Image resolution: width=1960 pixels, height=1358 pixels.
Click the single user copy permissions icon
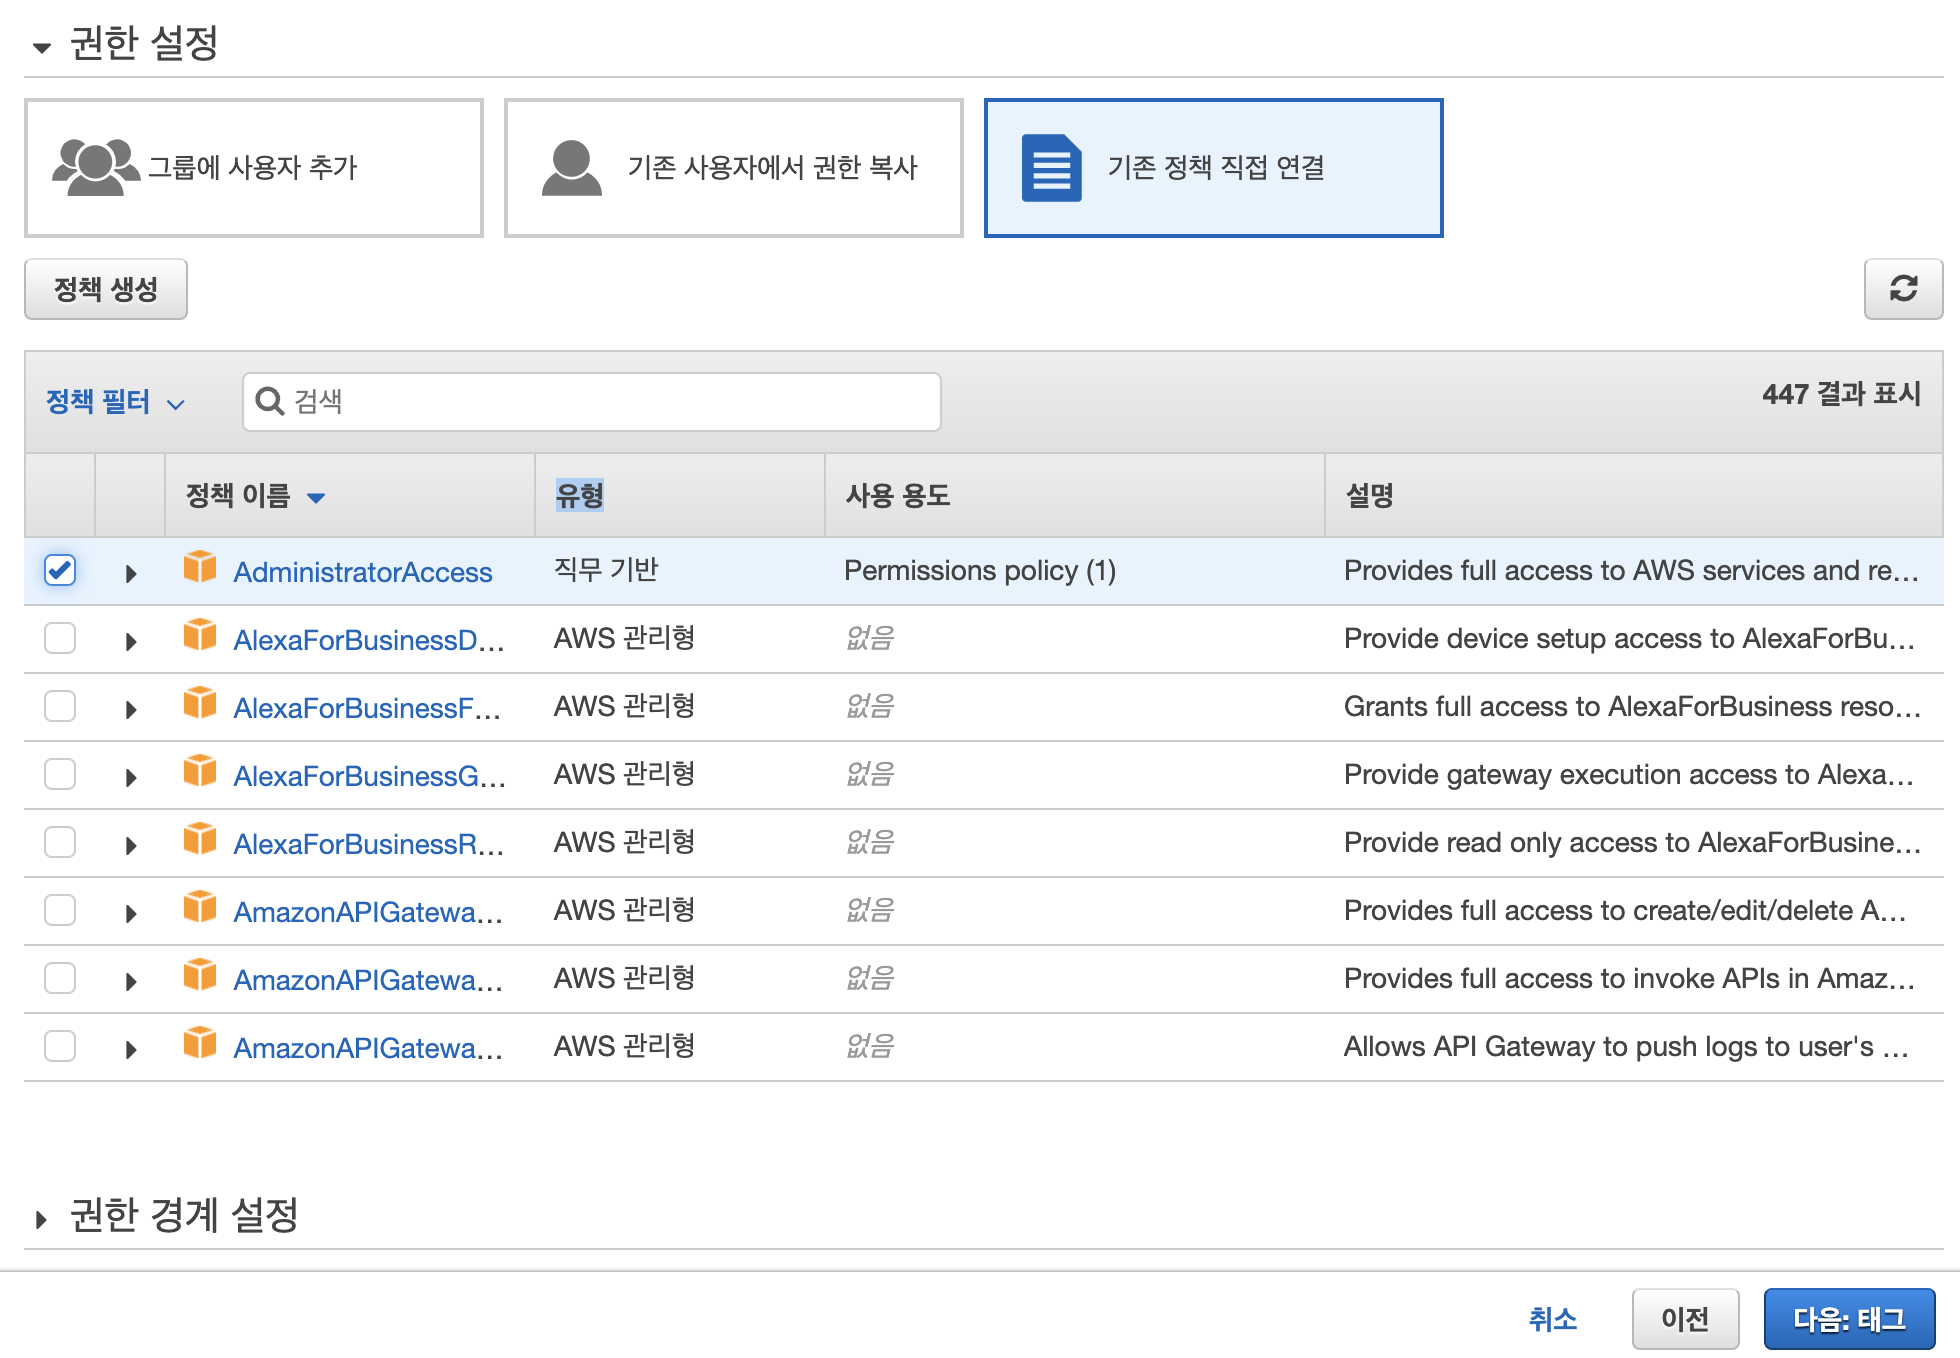tap(571, 168)
